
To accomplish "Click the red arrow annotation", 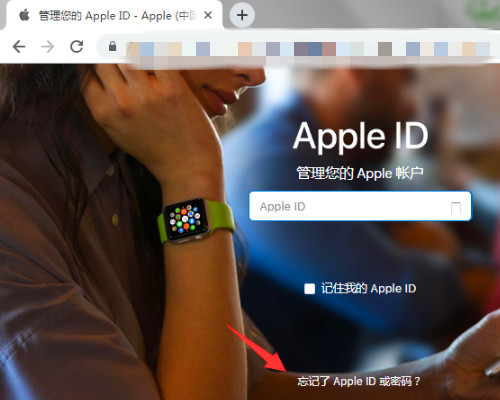I will point(256,347).
